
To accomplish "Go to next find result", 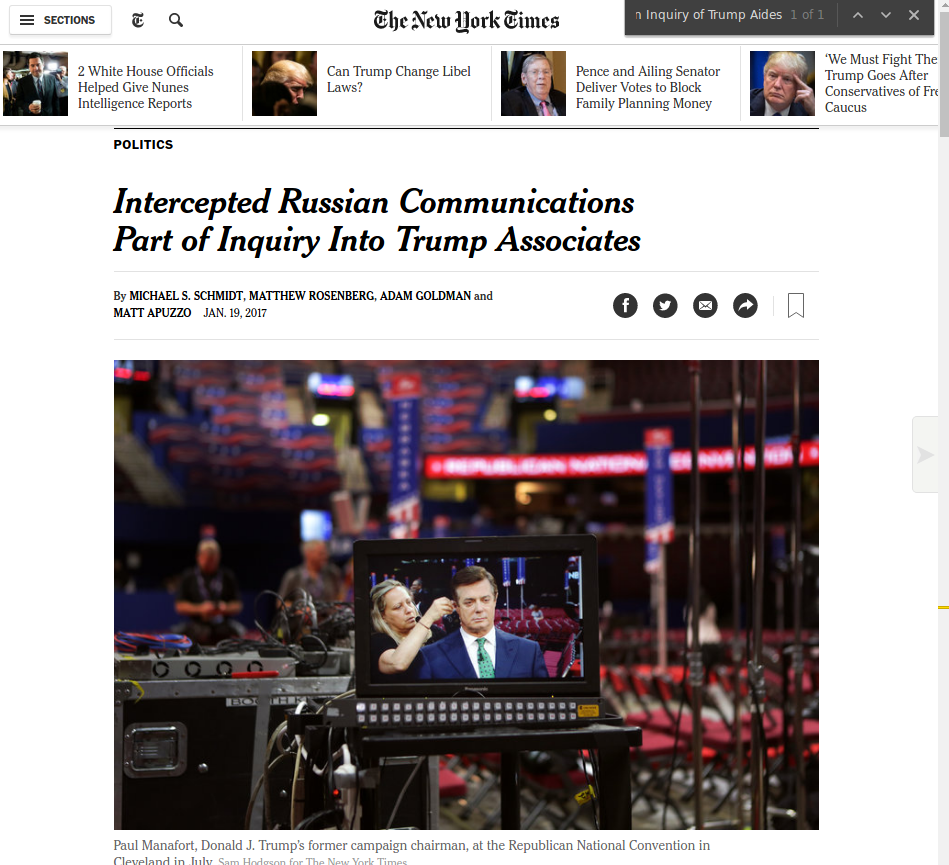I will click(885, 15).
